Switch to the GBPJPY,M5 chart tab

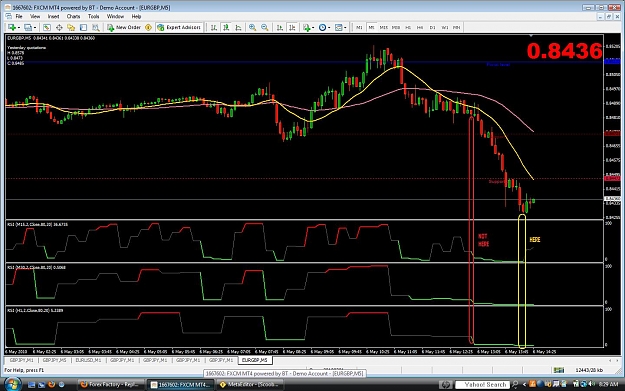pyautogui.click(x=55, y=360)
